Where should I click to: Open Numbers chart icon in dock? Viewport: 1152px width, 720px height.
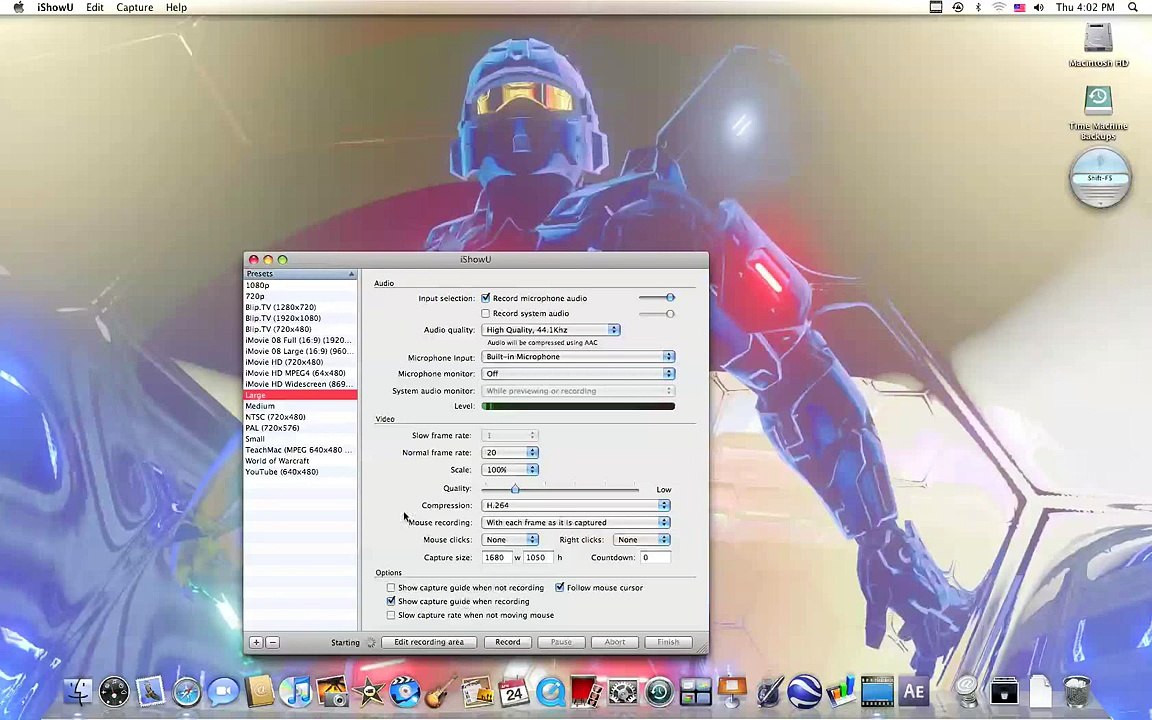841,691
